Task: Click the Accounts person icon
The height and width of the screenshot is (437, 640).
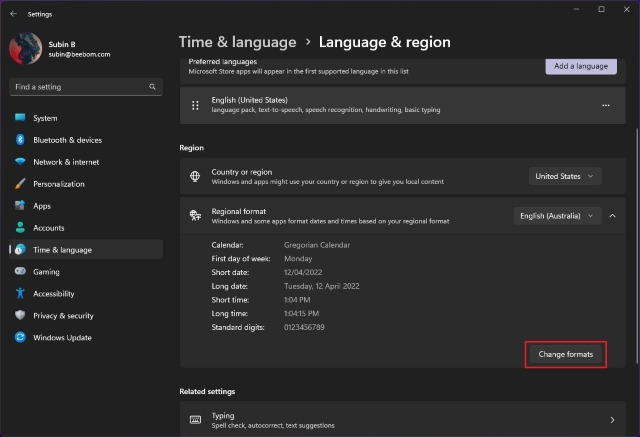Action: pos(20,228)
